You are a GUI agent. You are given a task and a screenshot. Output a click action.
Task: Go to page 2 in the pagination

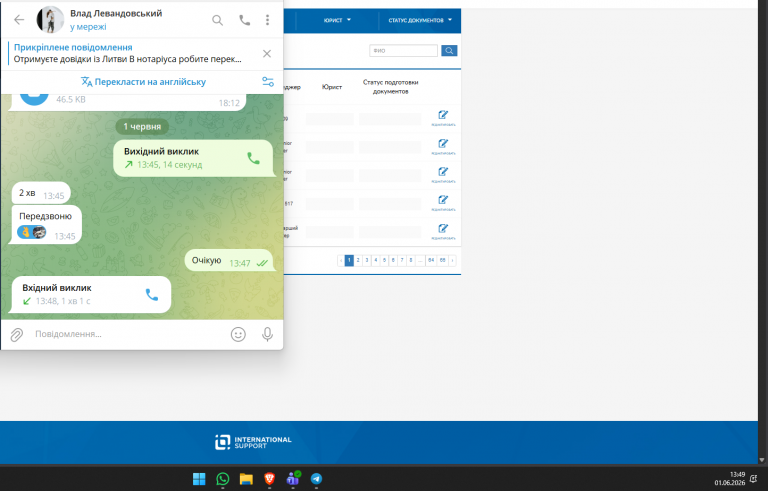(358, 260)
